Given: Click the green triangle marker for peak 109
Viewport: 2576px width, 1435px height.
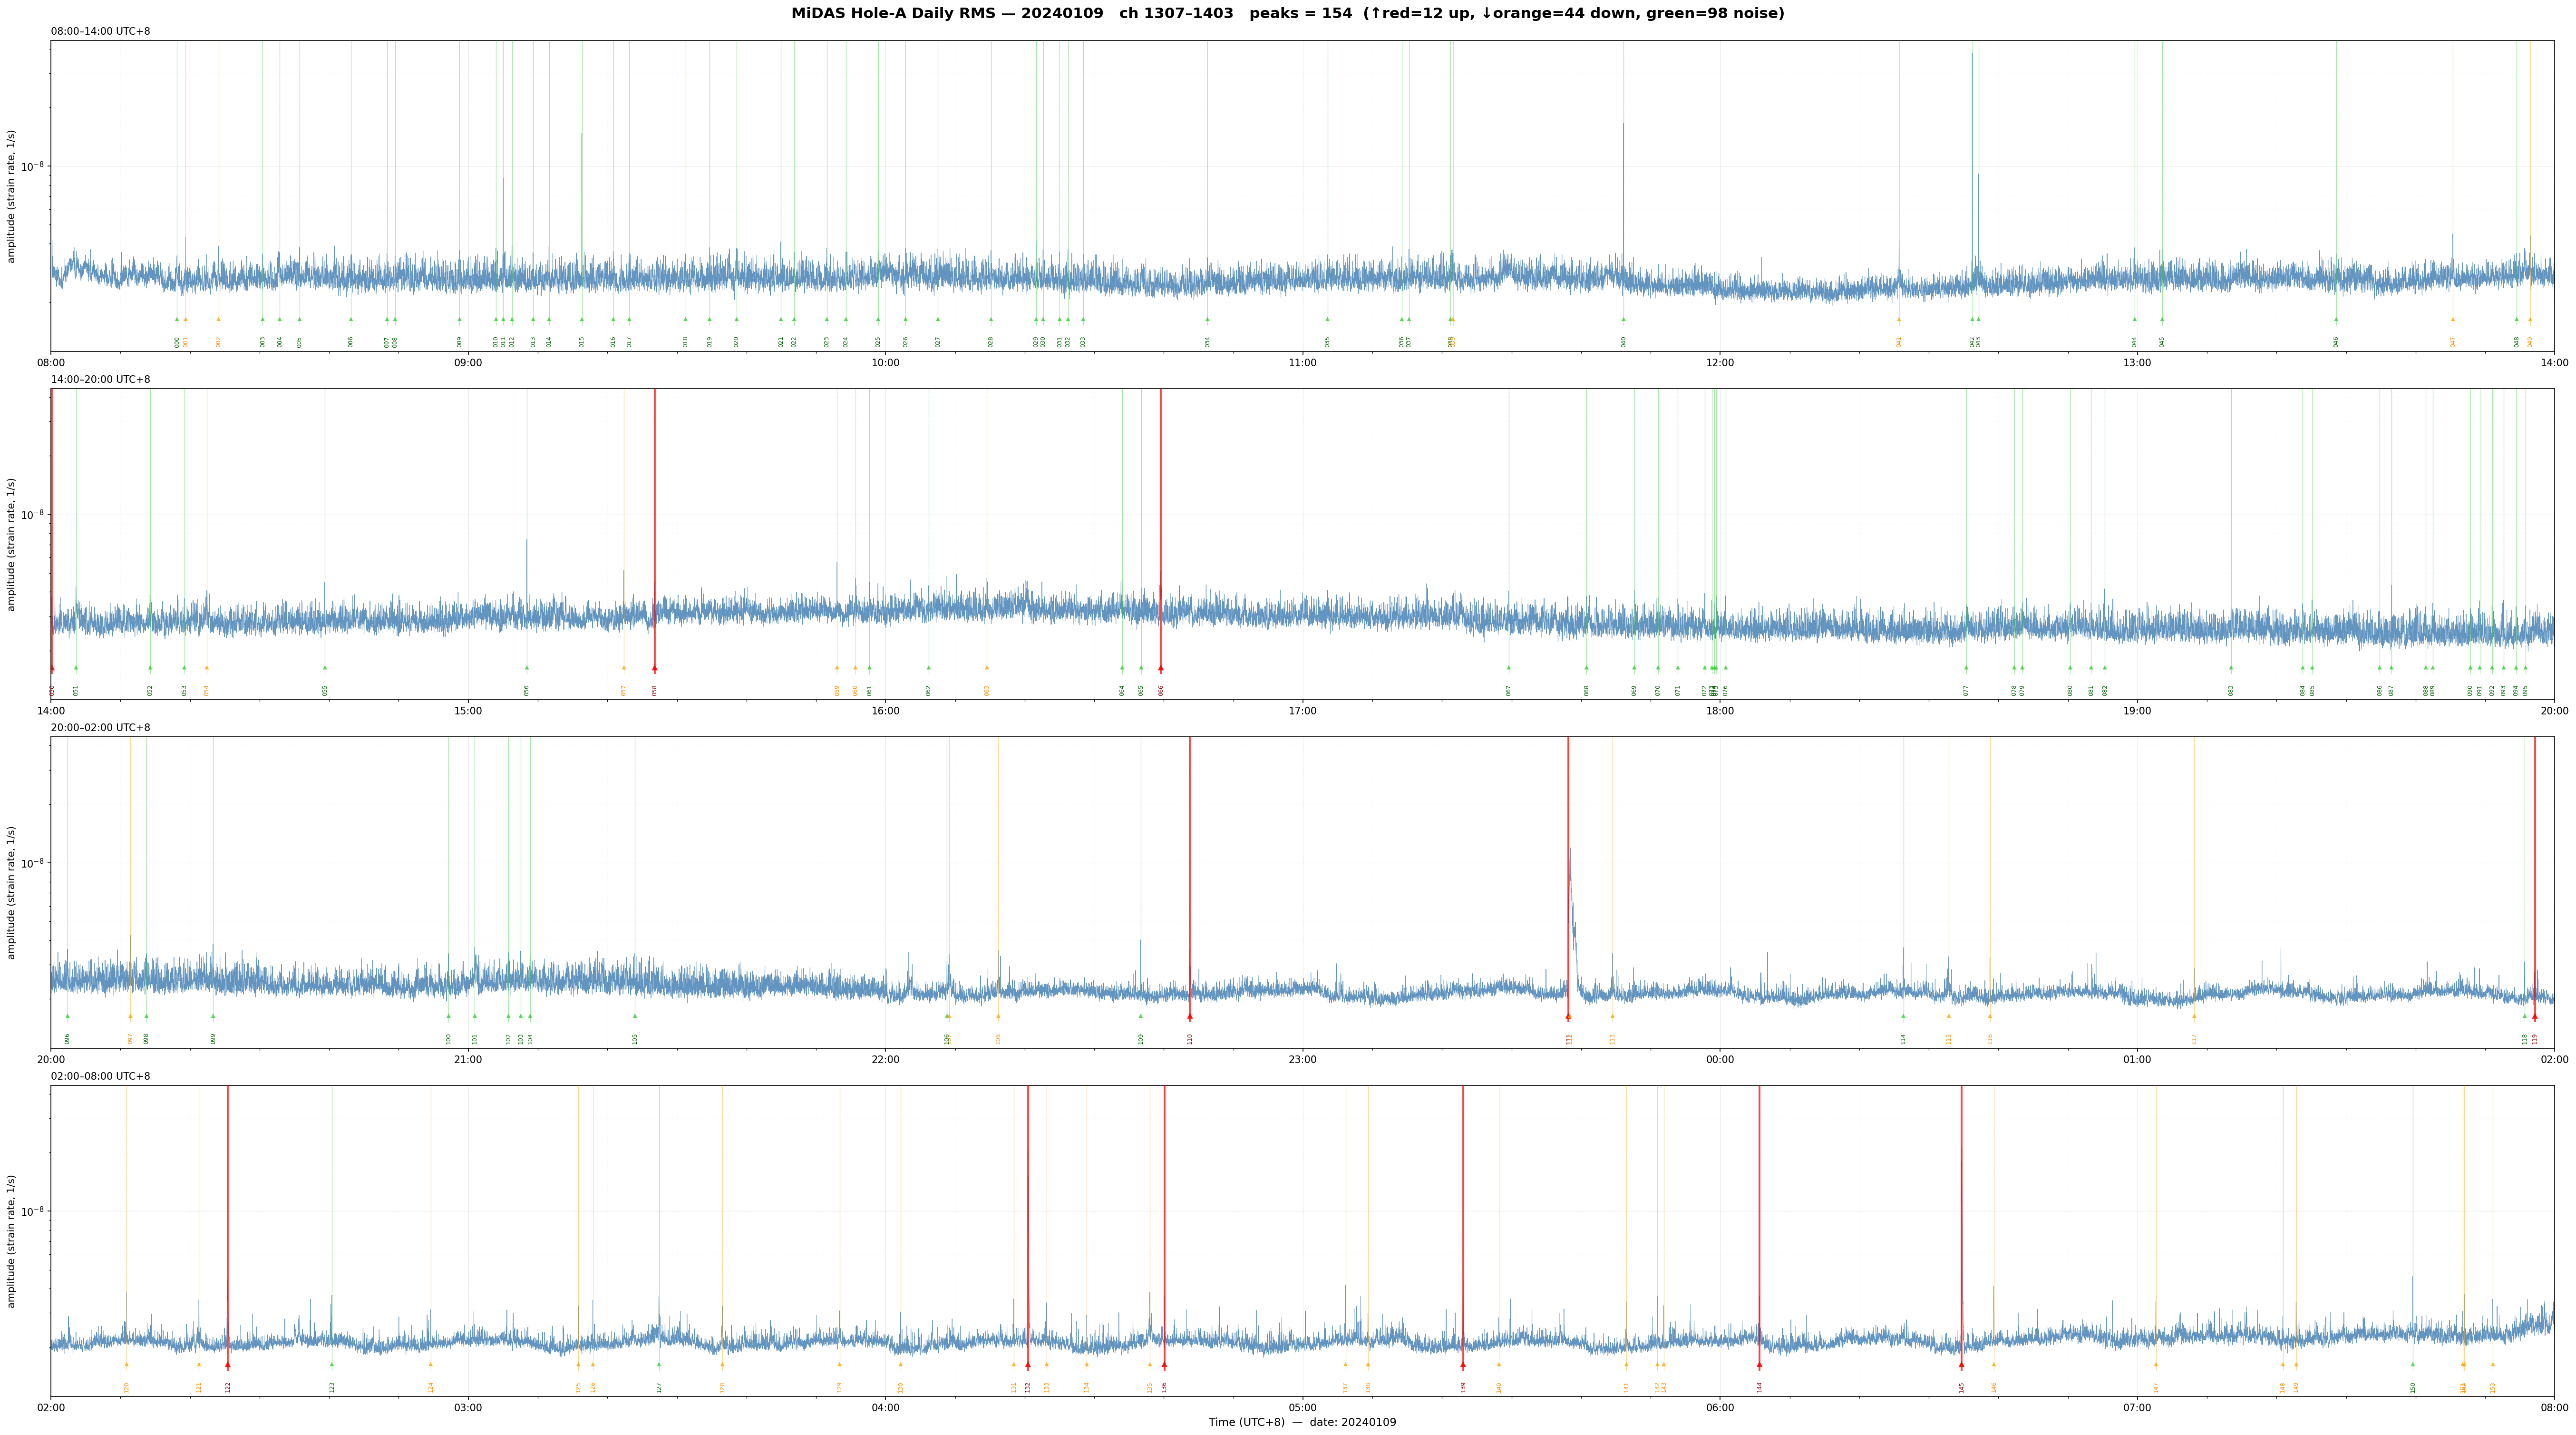Looking at the screenshot, I should click(x=1141, y=1016).
